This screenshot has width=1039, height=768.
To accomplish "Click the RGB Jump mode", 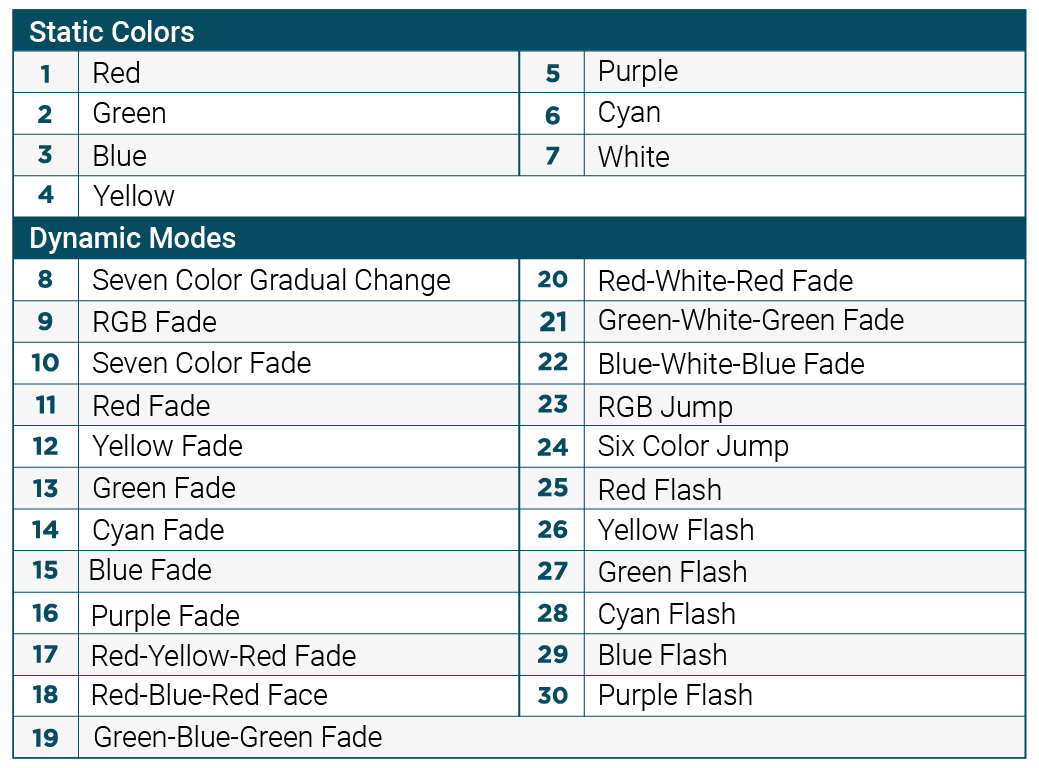I will pyautogui.click(x=665, y=406).
